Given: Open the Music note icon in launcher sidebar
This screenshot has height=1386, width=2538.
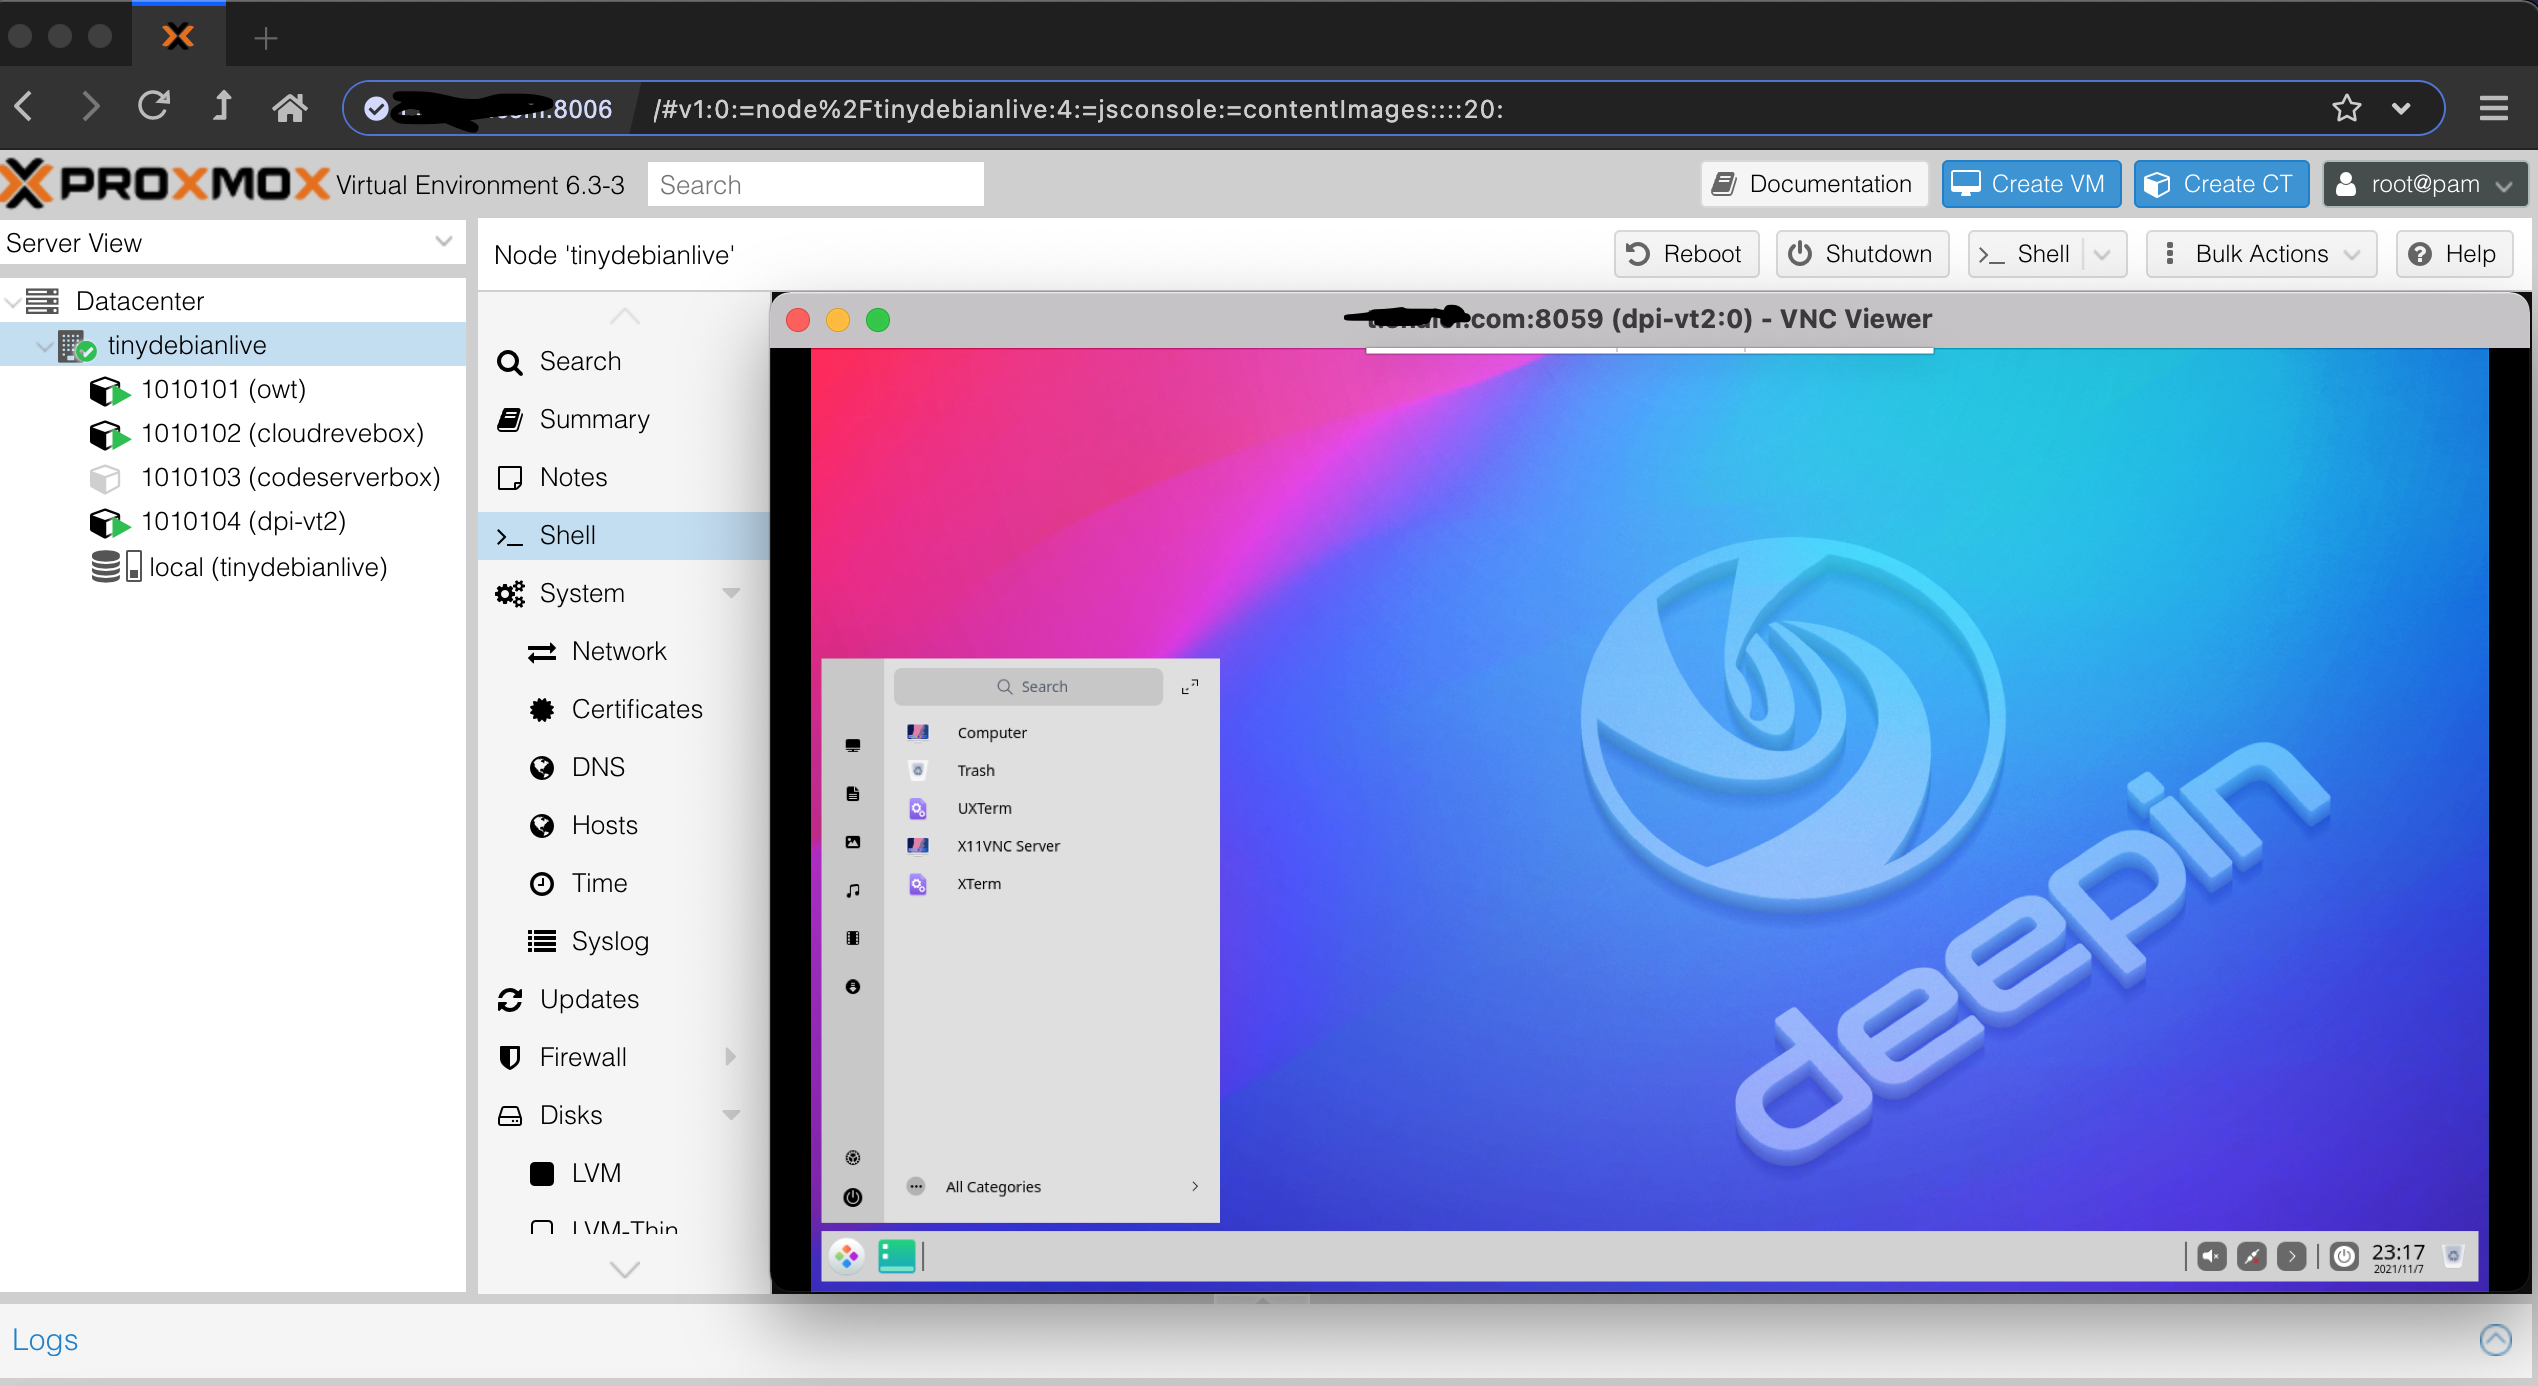Looking at the screenshot, I should point(853,890).
